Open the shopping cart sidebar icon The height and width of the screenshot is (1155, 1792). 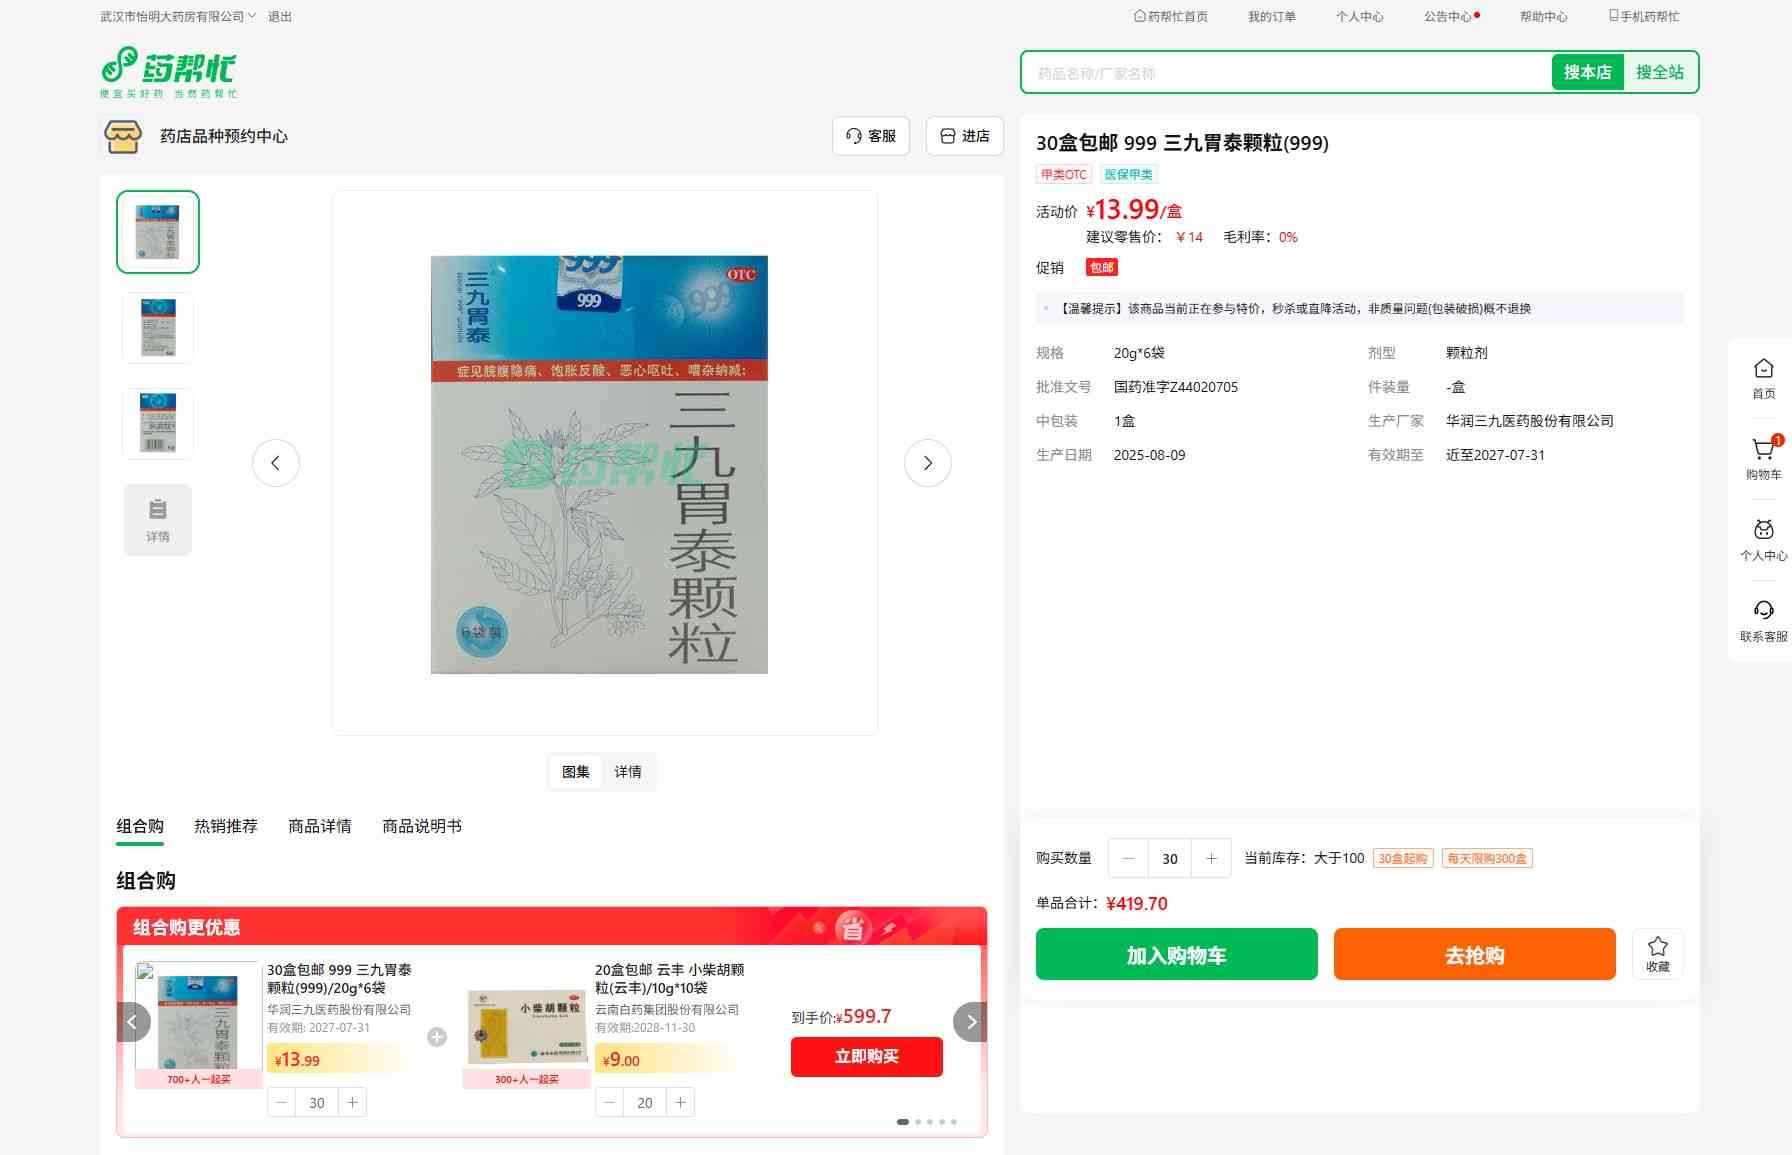tap(1763, 457)
